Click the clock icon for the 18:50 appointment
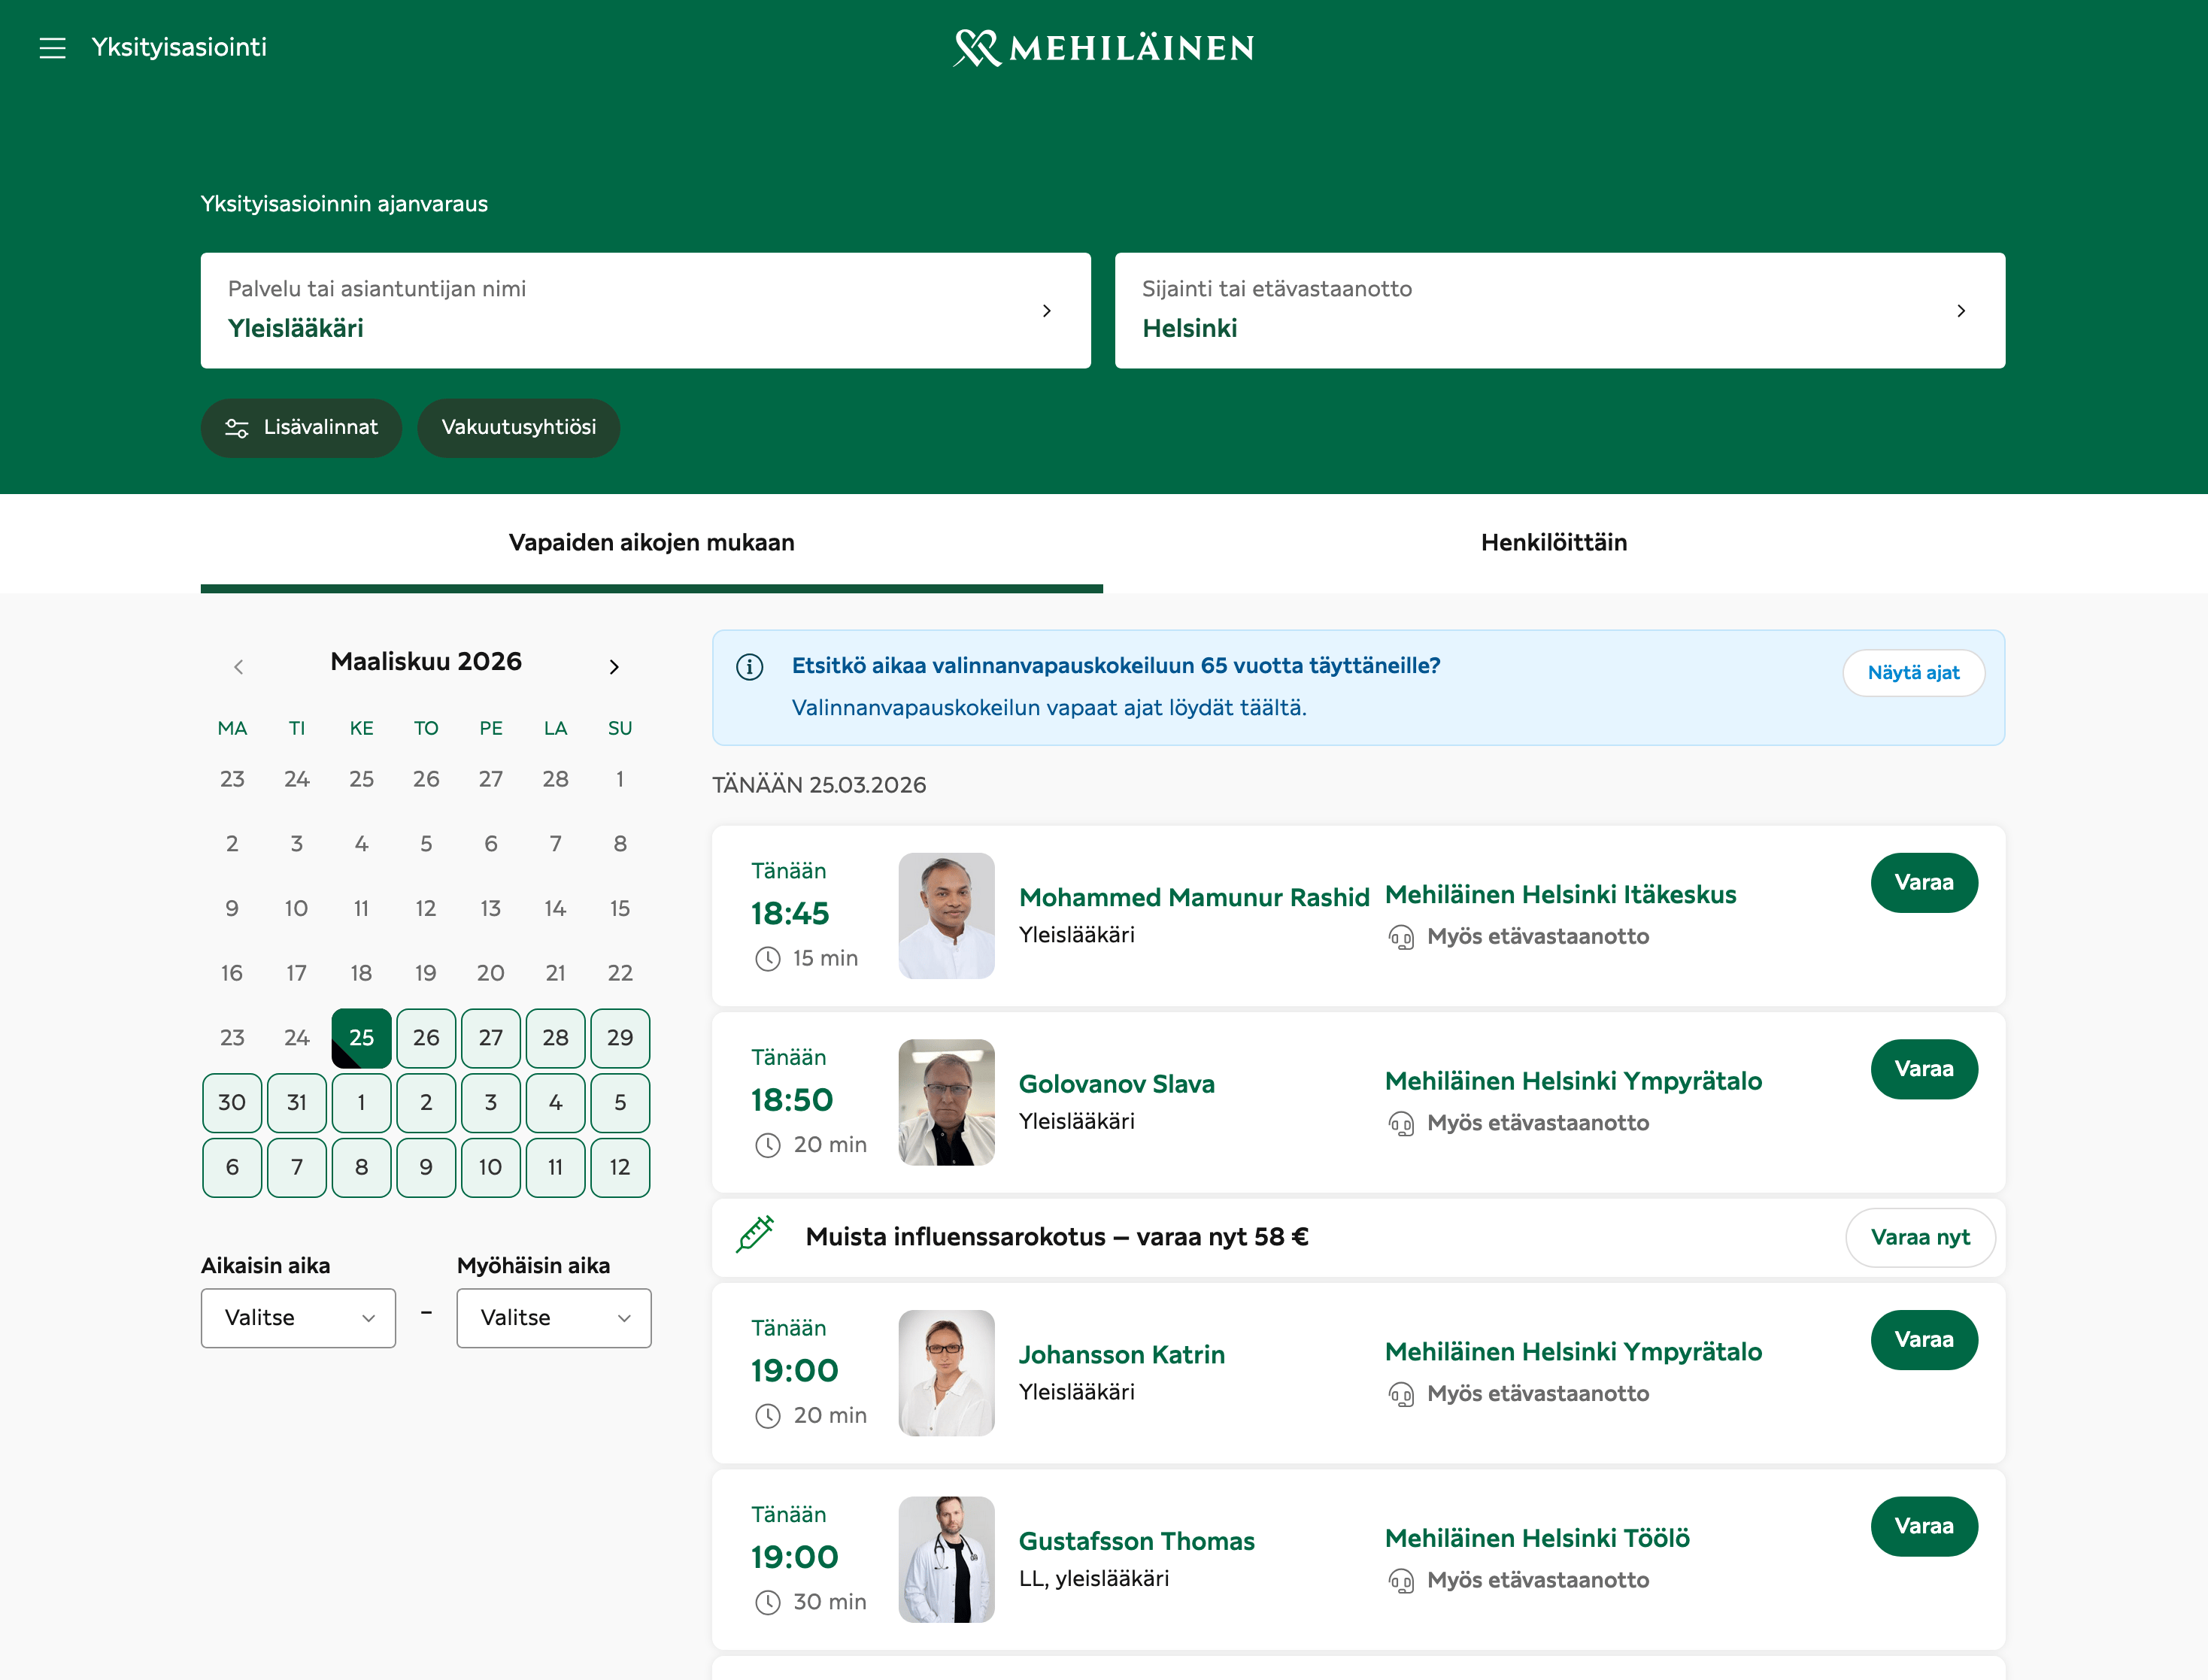Viewport: 2208px width, 1680px height. point(767,1145)
